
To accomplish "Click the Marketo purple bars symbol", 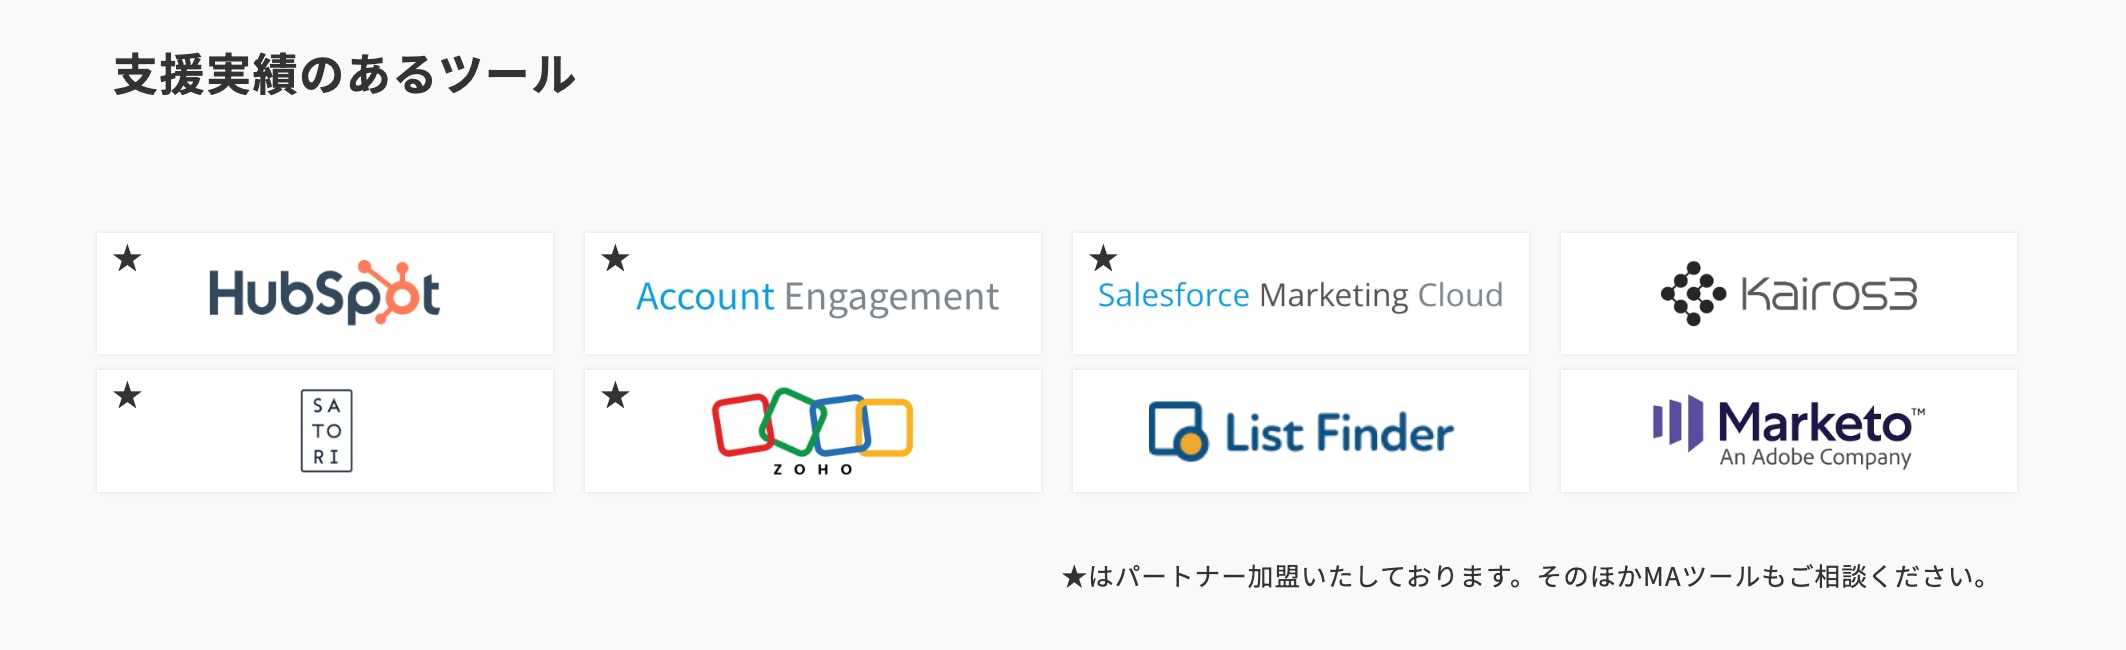I will click(1678, 422).
